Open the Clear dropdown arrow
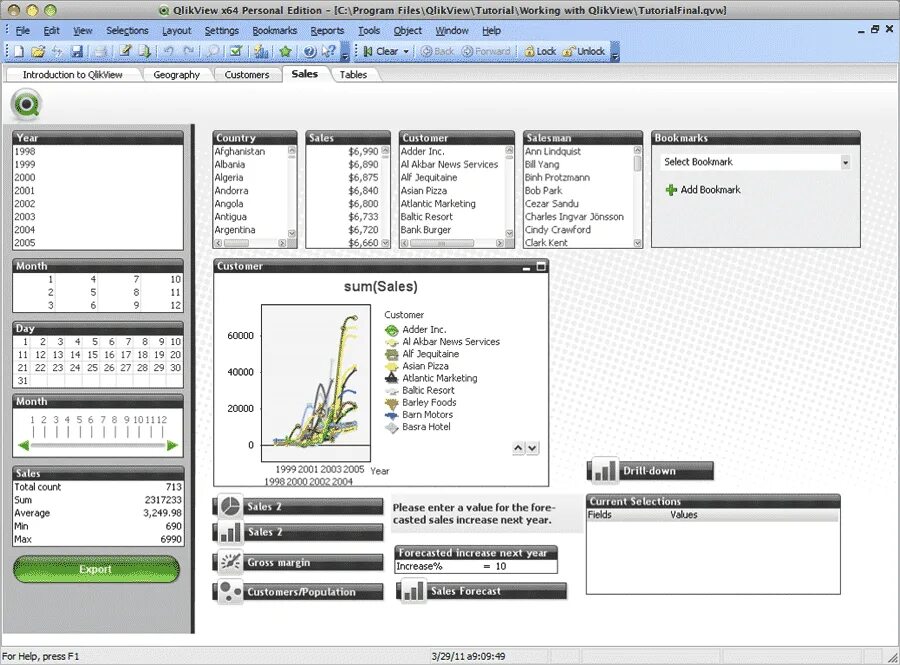This screenshot has height=665, width=900. click(406, 51)
